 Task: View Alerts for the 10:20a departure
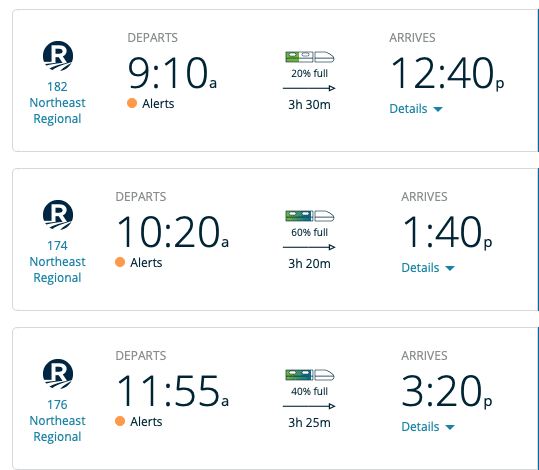pos(146,263)
